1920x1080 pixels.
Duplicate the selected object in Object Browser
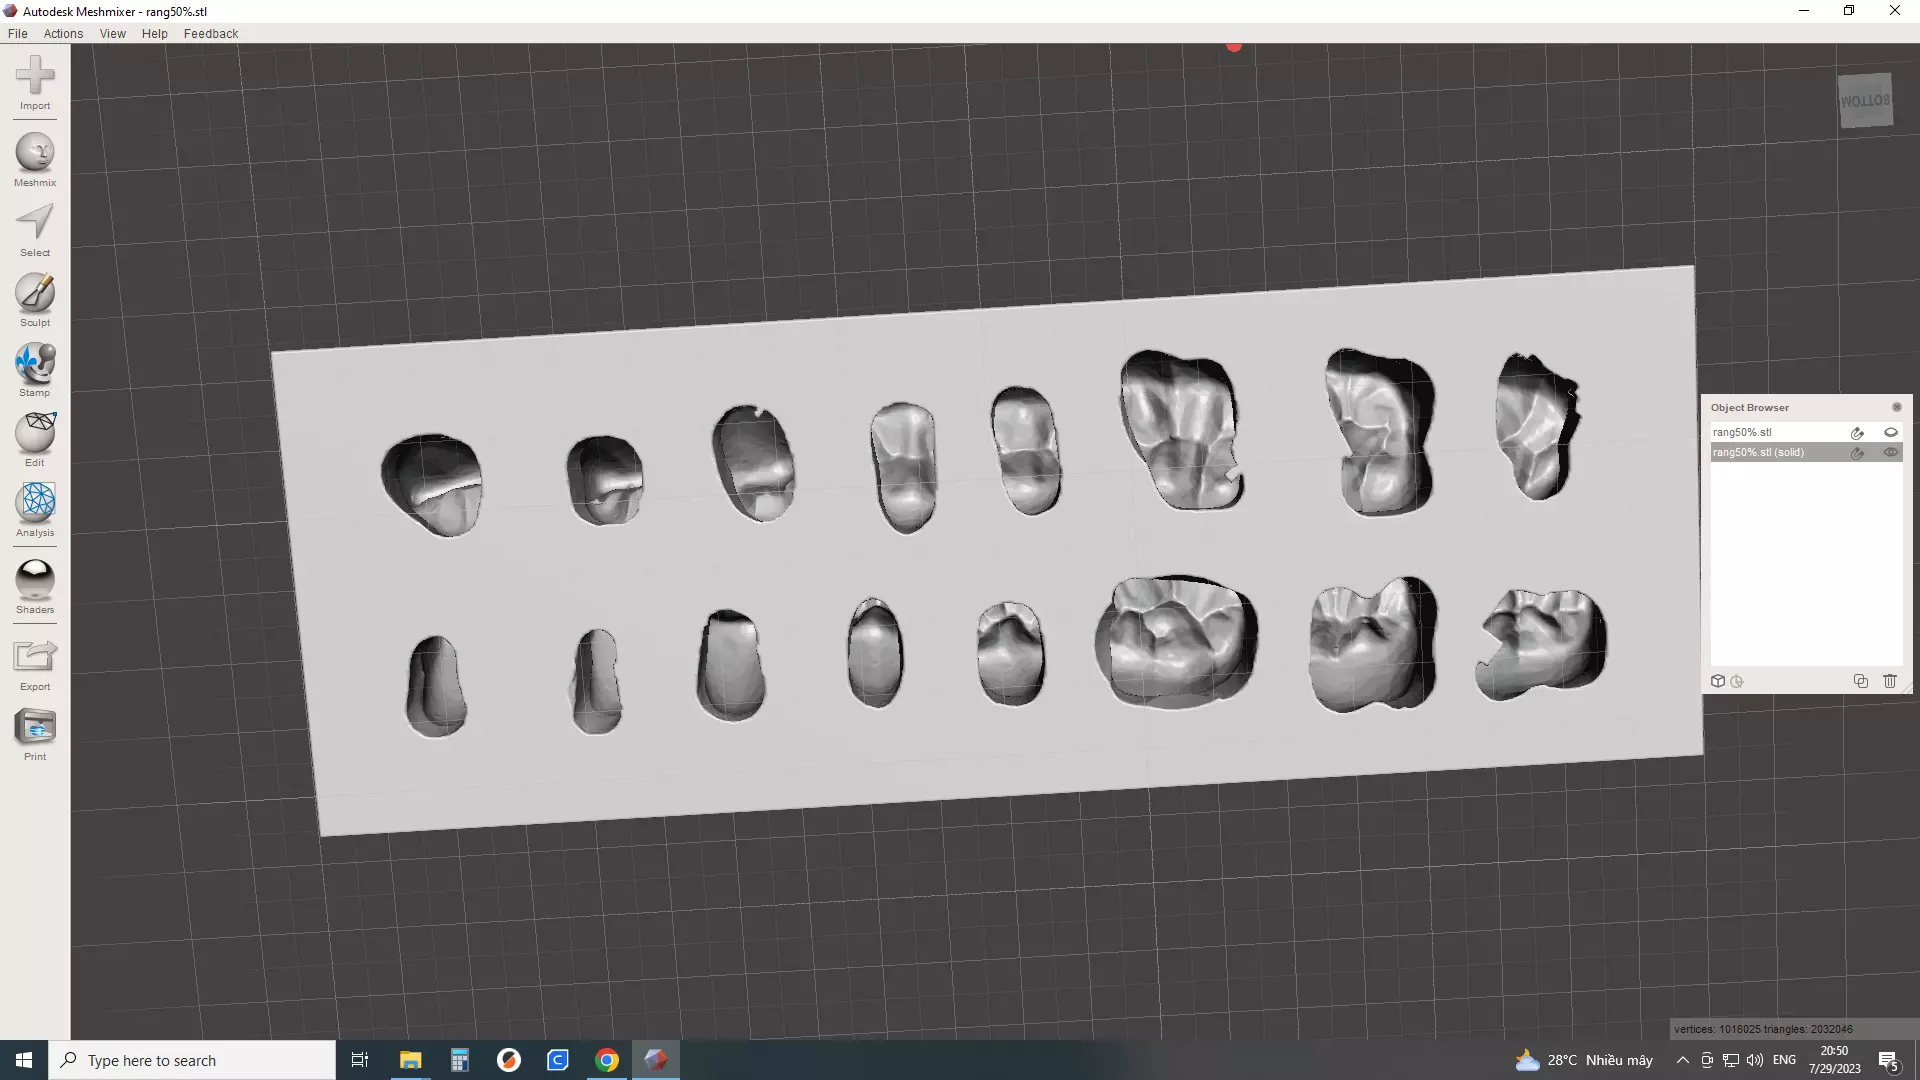(1860, 682)
